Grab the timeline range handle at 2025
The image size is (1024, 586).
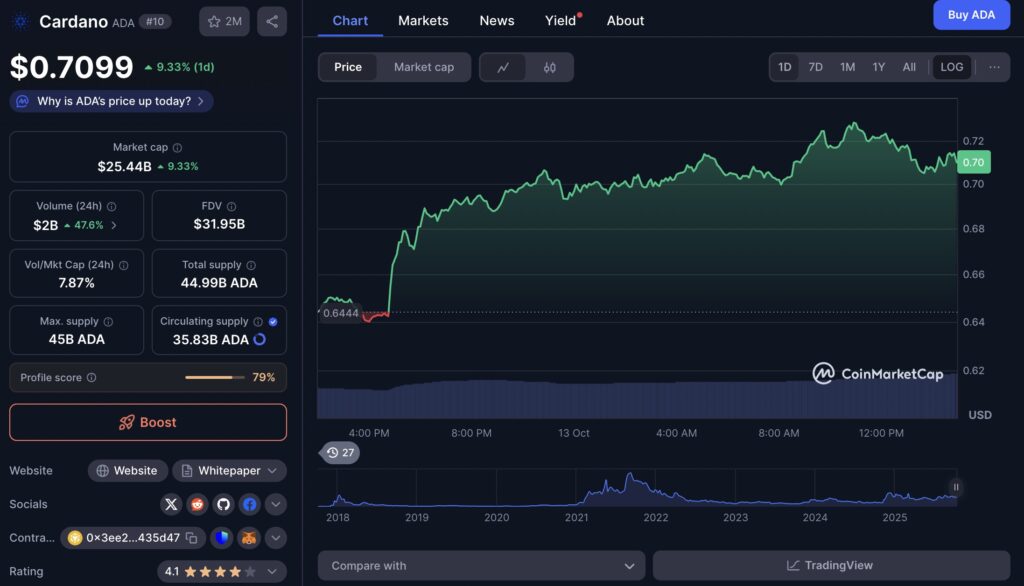[955, 487]
